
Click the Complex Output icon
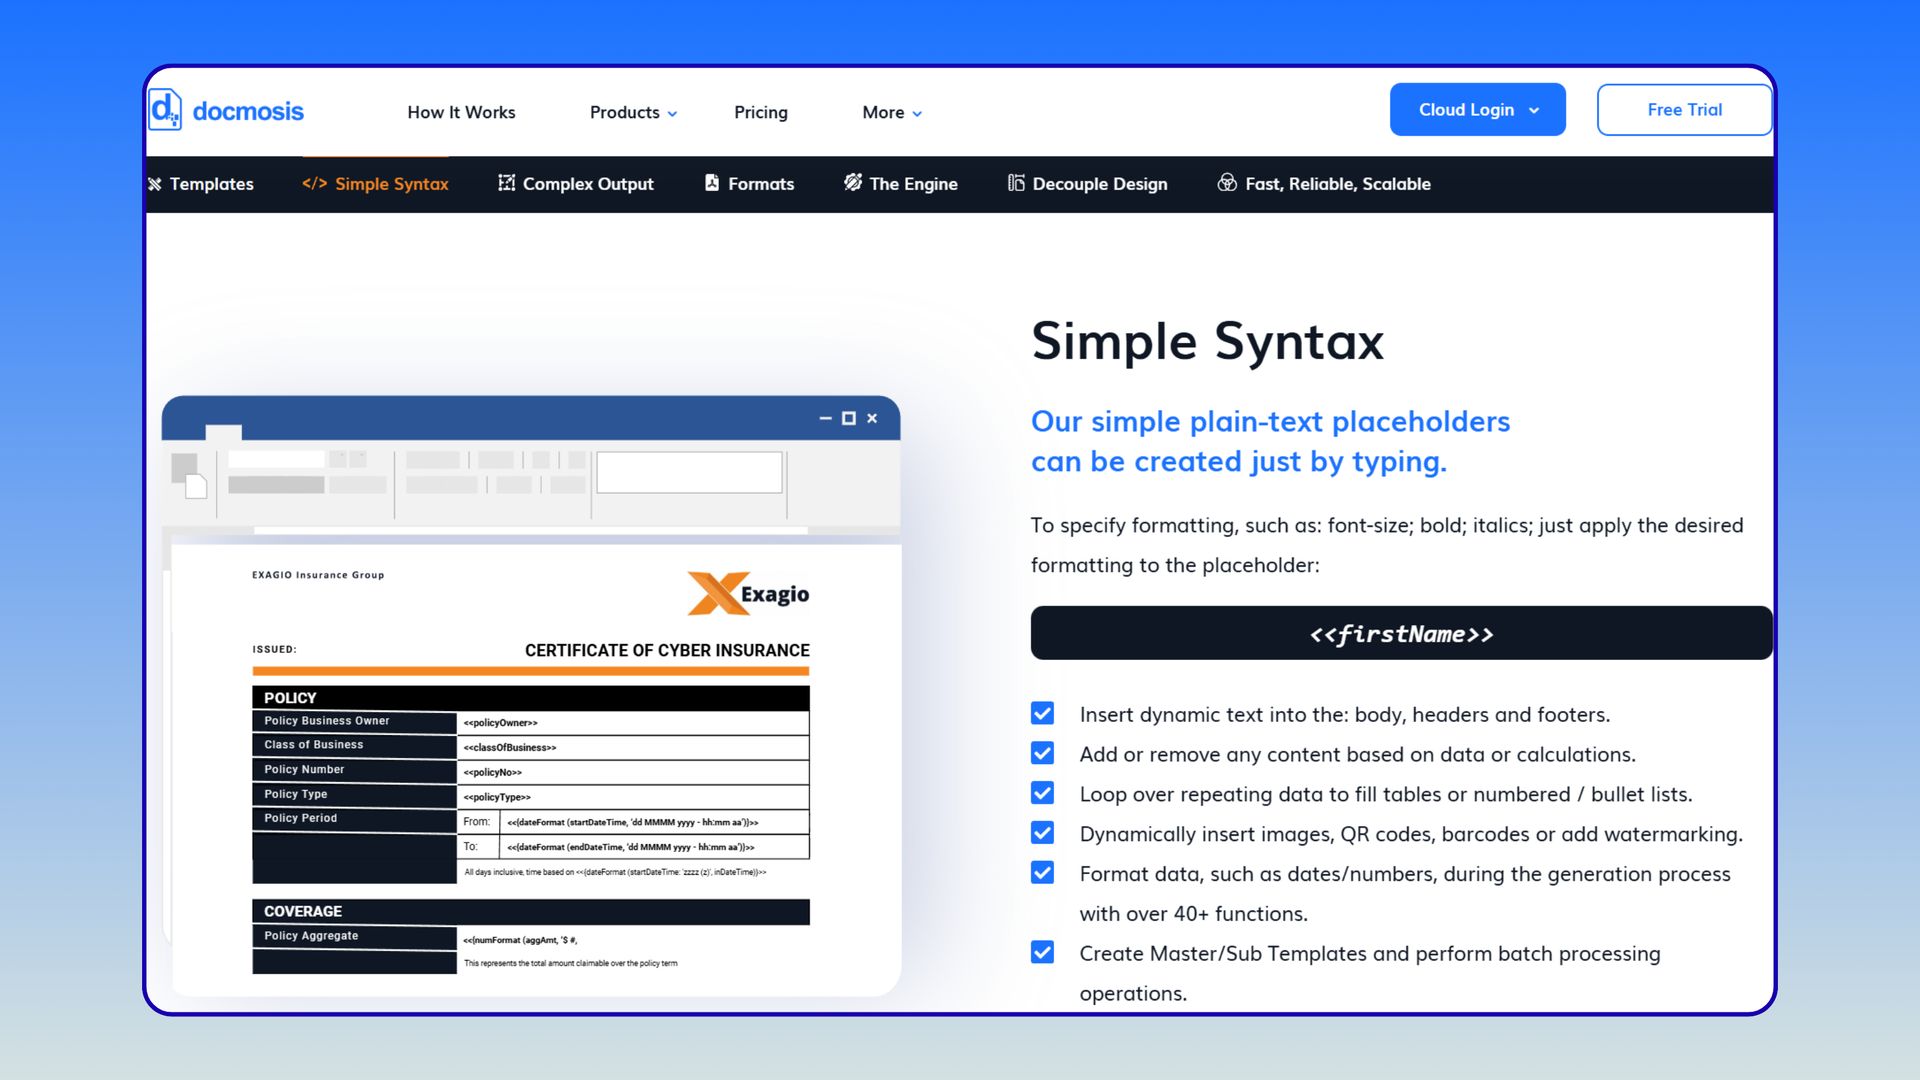[507, 183]
